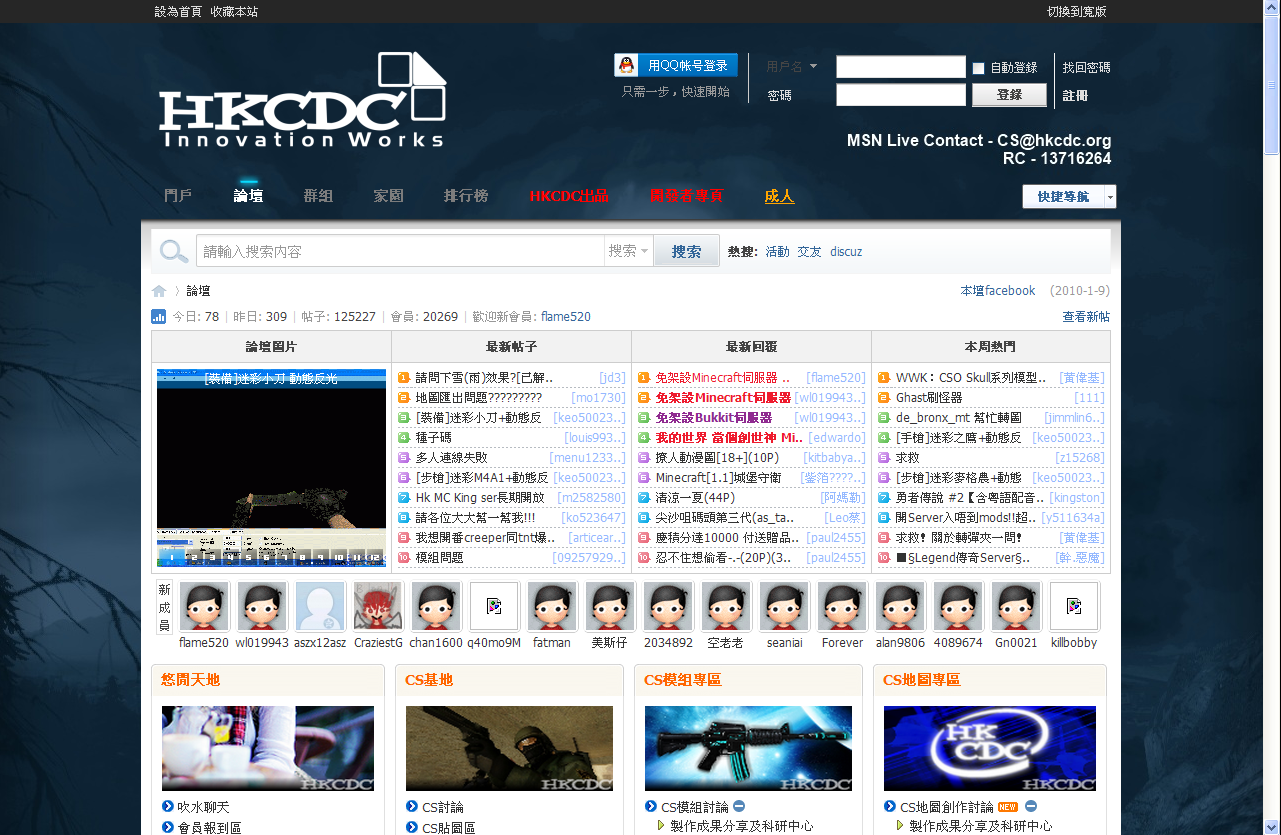
Task: Open the red HKCDC出品 nav item
Action: pyautogui.click(x=569, y=196)
